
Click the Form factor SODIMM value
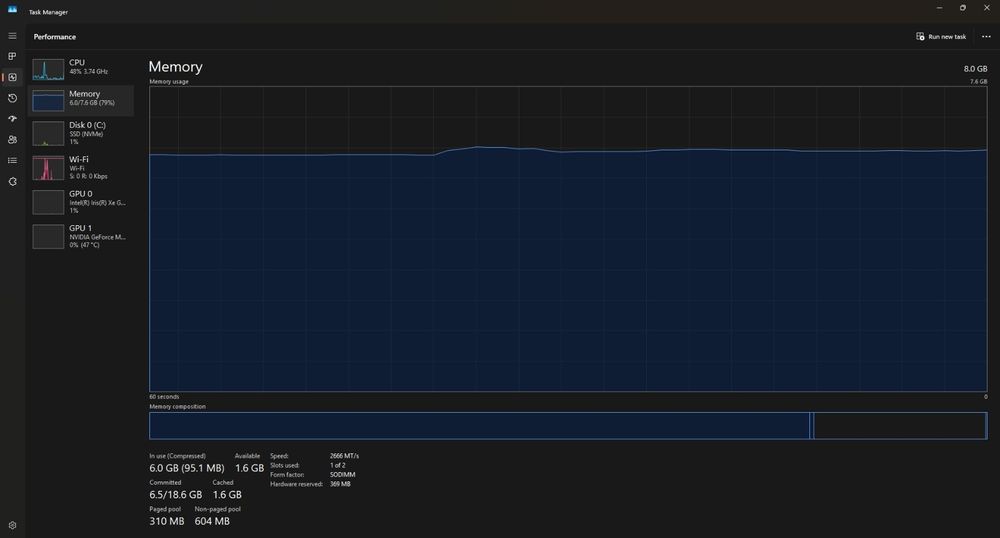pos(342,475)
